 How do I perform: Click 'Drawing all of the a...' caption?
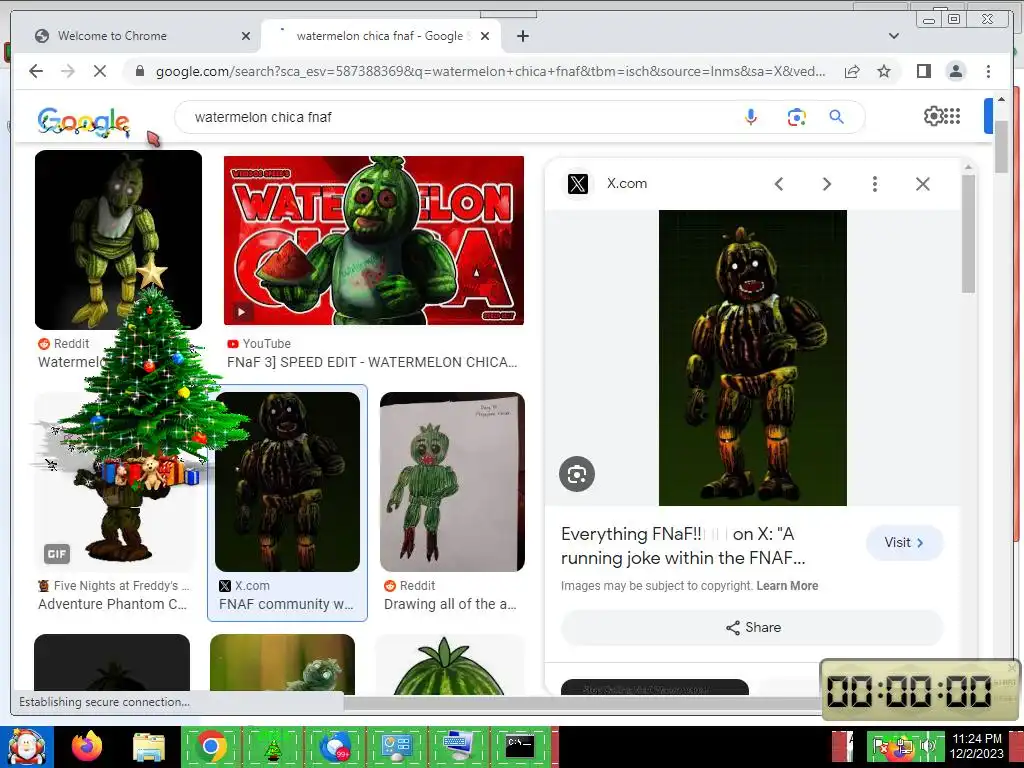coord(450,605)
